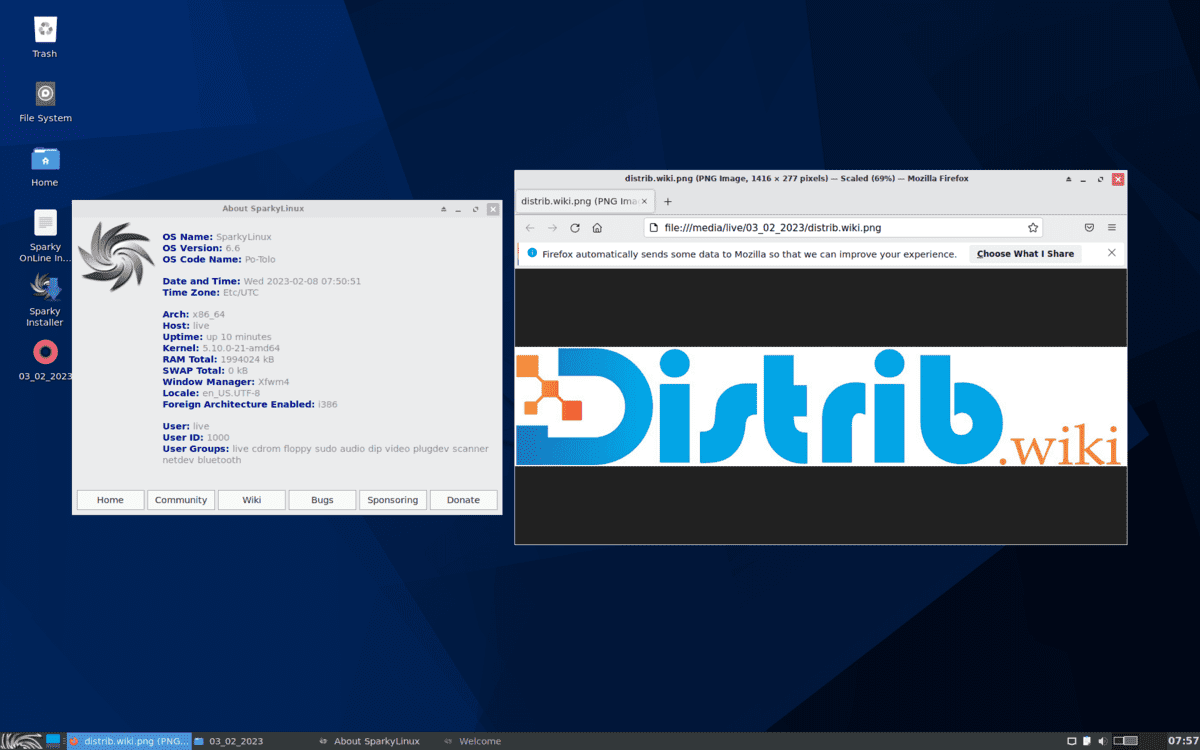Click the 'RAM Total: 1994024 kB' text
The height and width of the screenshot is (750, 1200).
(x=219, y=359)
